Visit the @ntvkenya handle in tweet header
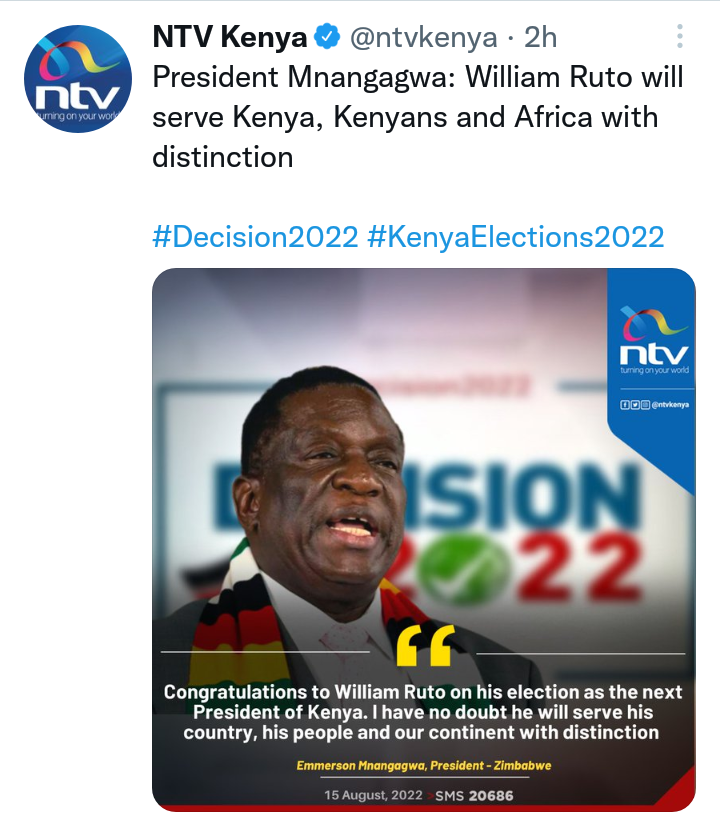This screenshot has width=720, height=827. pyautogui.click(x=424, y=37)
